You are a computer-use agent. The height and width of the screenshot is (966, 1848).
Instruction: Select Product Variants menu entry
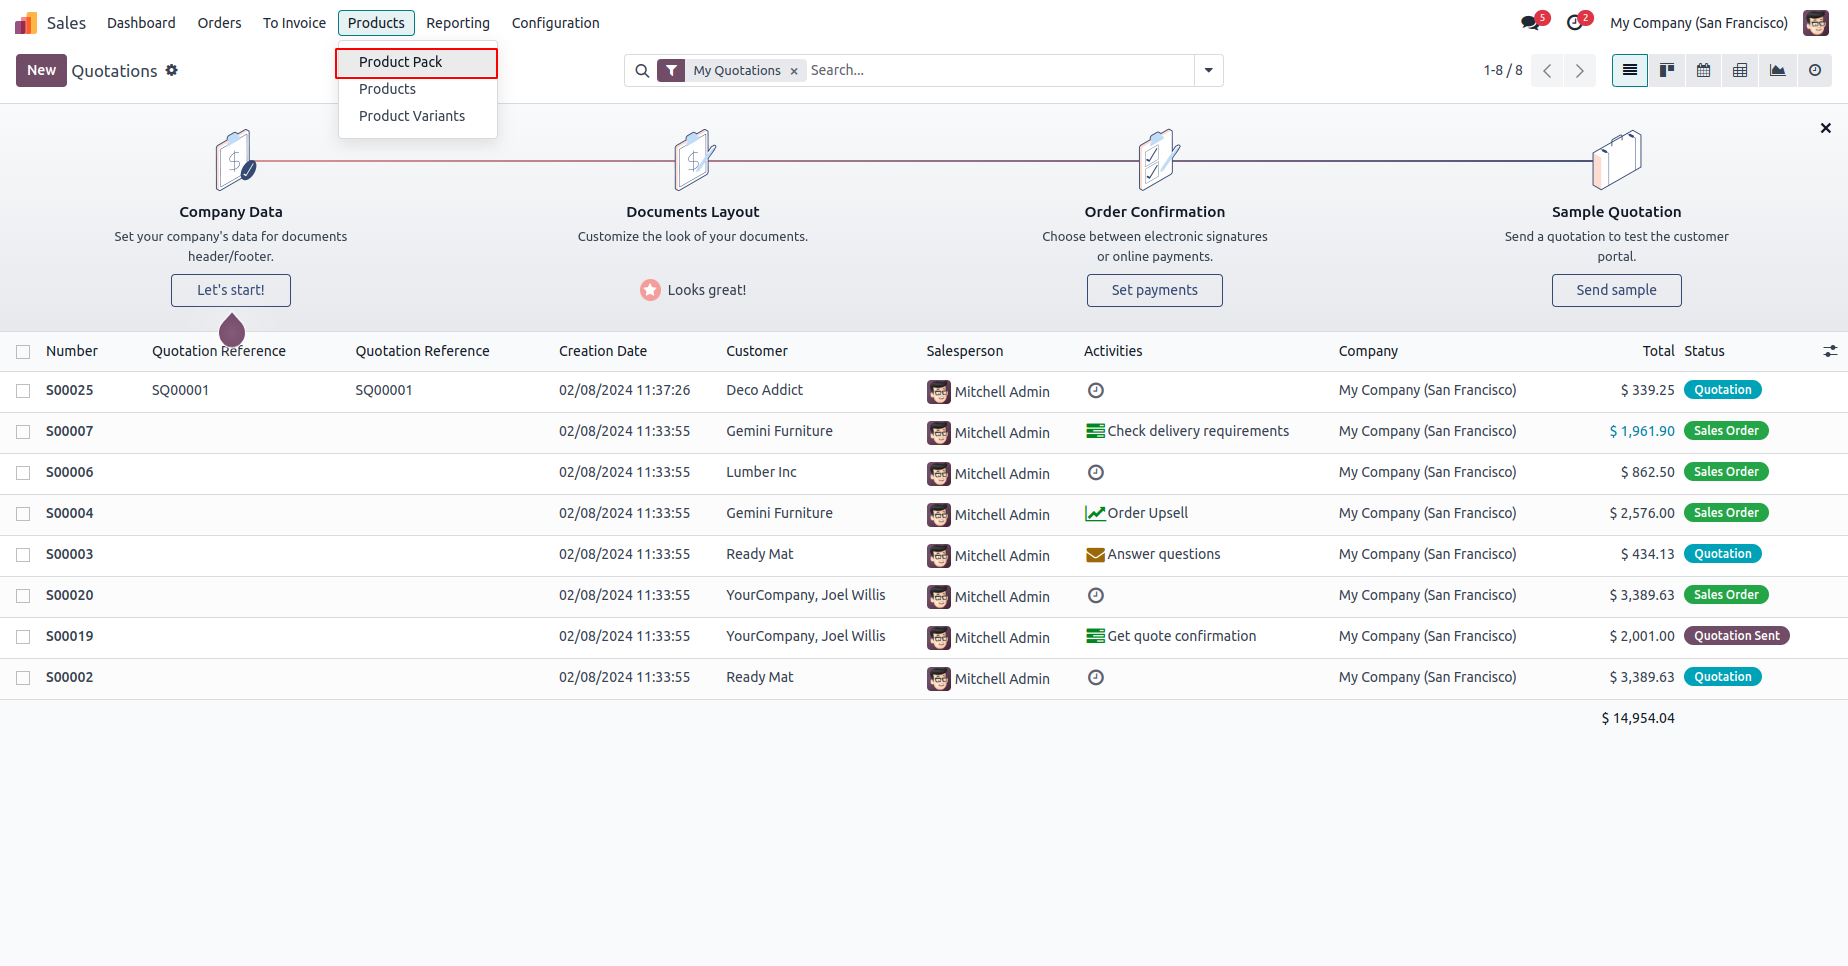pos(416,116)
